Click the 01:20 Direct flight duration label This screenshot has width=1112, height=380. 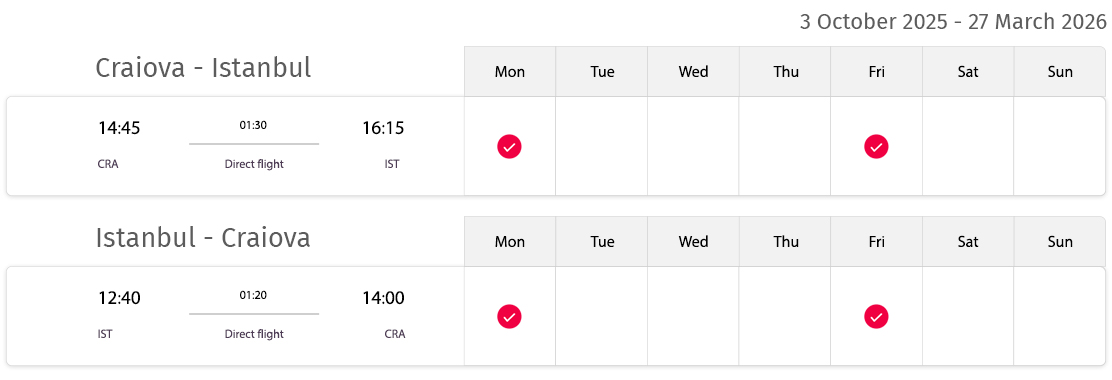coord(254,314)
